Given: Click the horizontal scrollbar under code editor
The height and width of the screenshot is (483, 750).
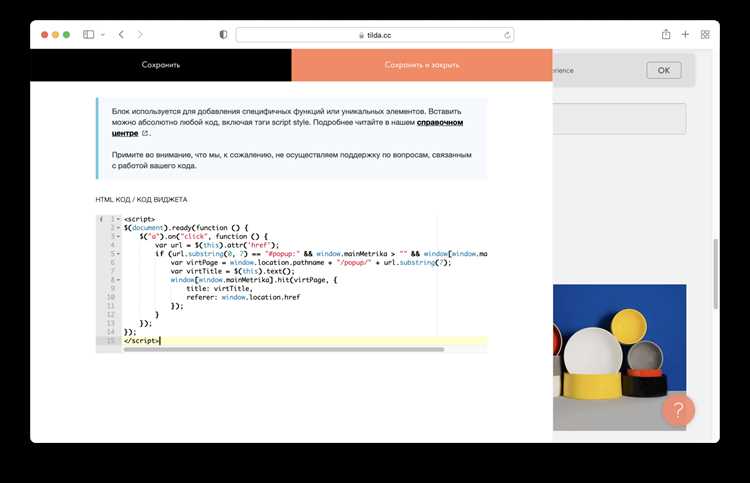Looking at the screenshot, I should tap(284, 350).
